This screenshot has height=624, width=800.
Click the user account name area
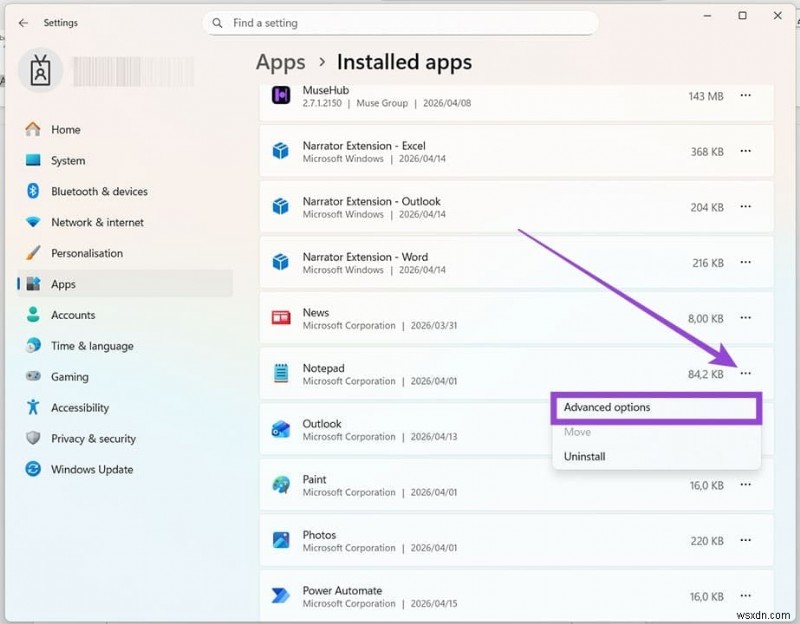coord(133,71)
